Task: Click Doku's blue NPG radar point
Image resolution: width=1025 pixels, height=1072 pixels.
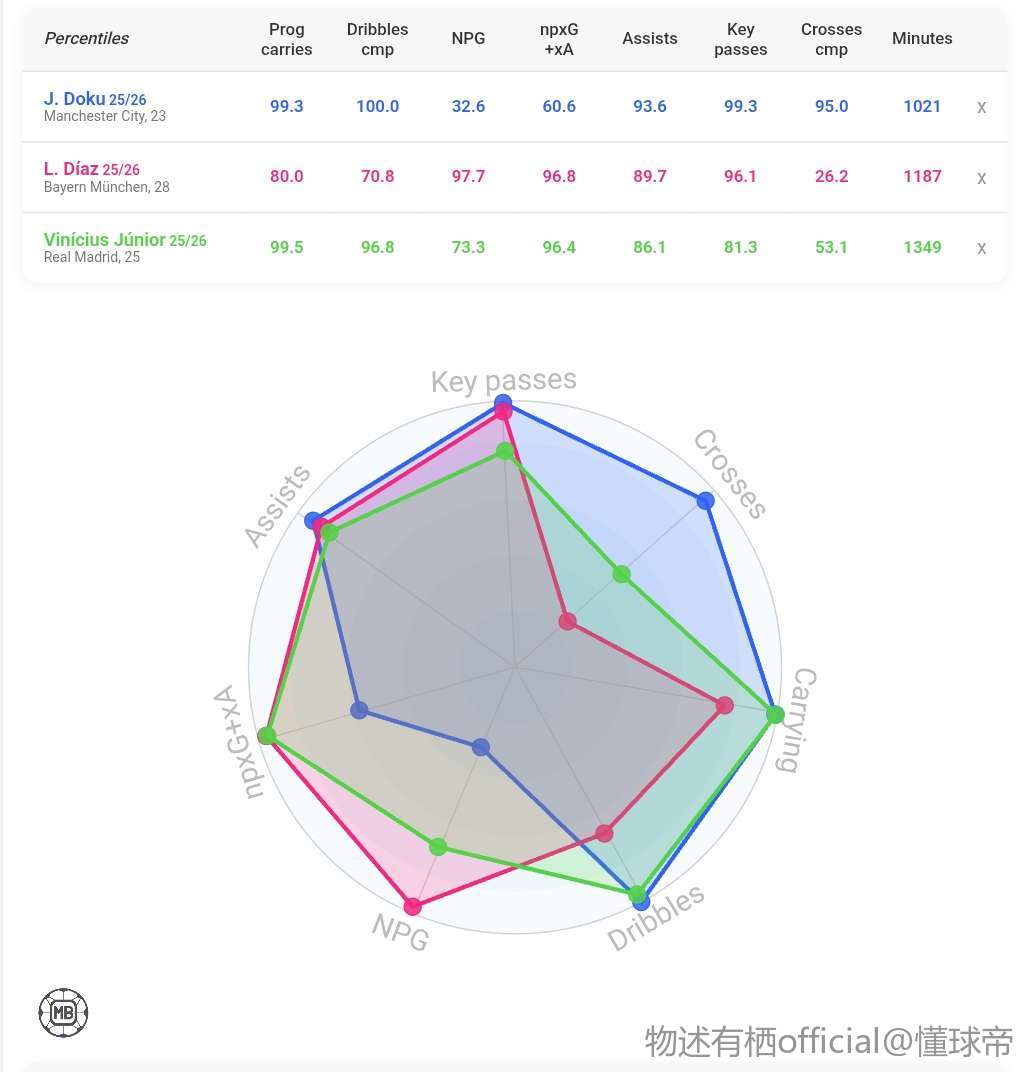Action: click(481, 747)
